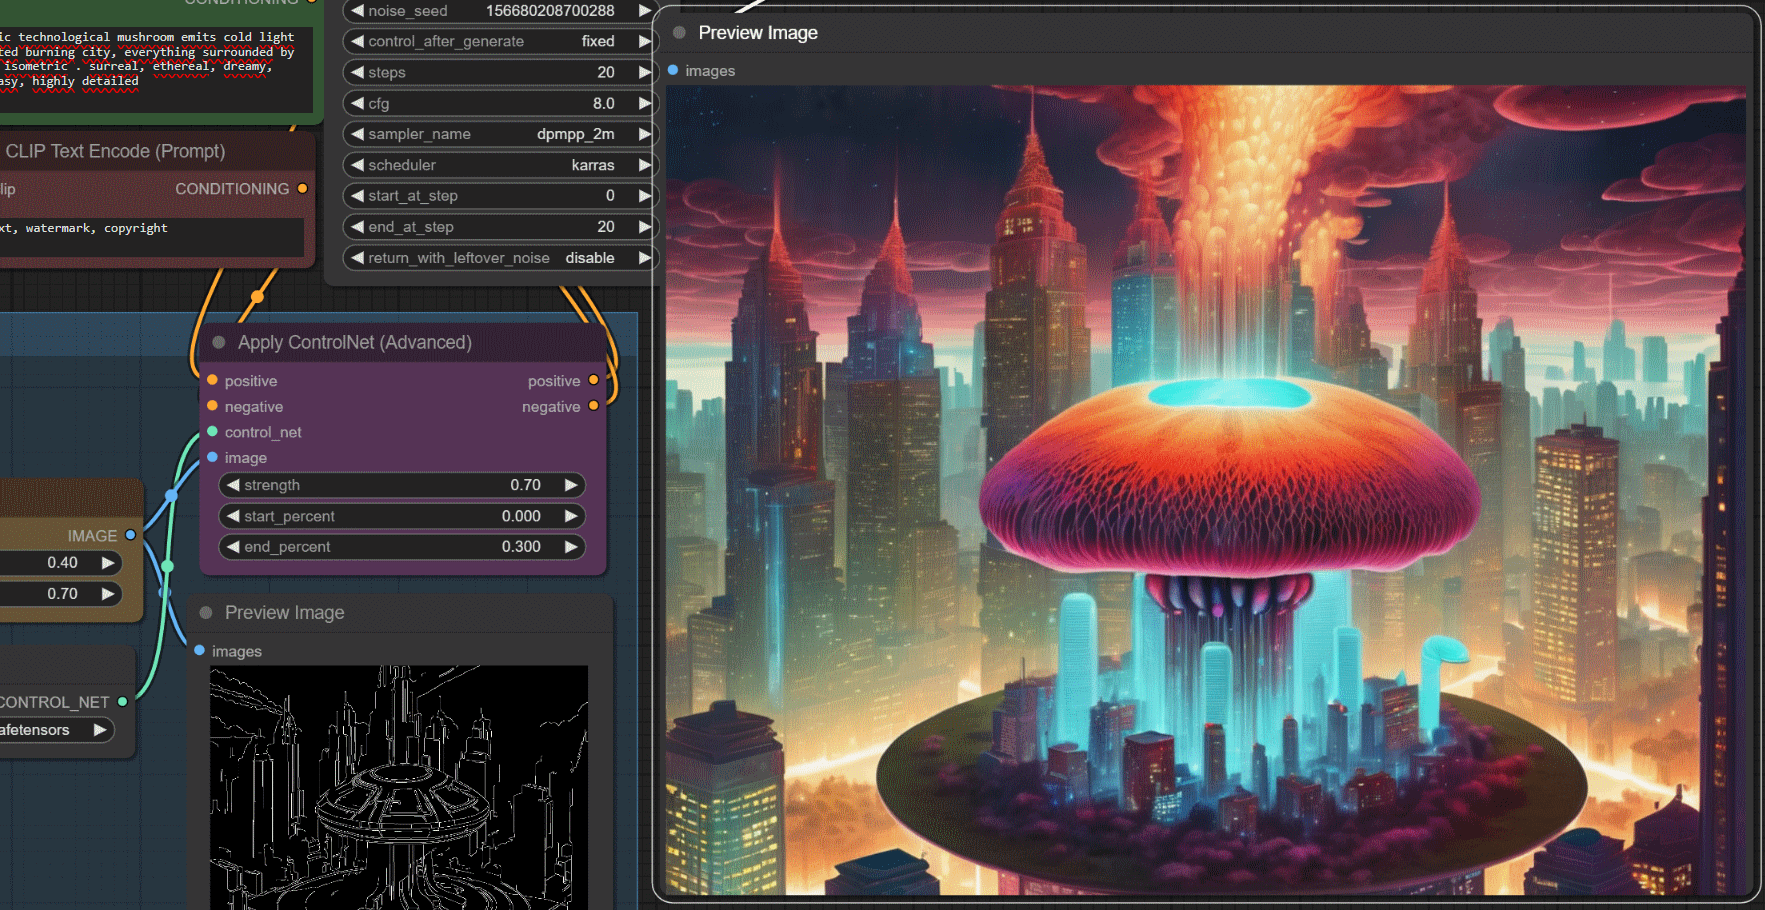
Task: Click the positive output connector of ControlNet
Action: tap(593, 380)
